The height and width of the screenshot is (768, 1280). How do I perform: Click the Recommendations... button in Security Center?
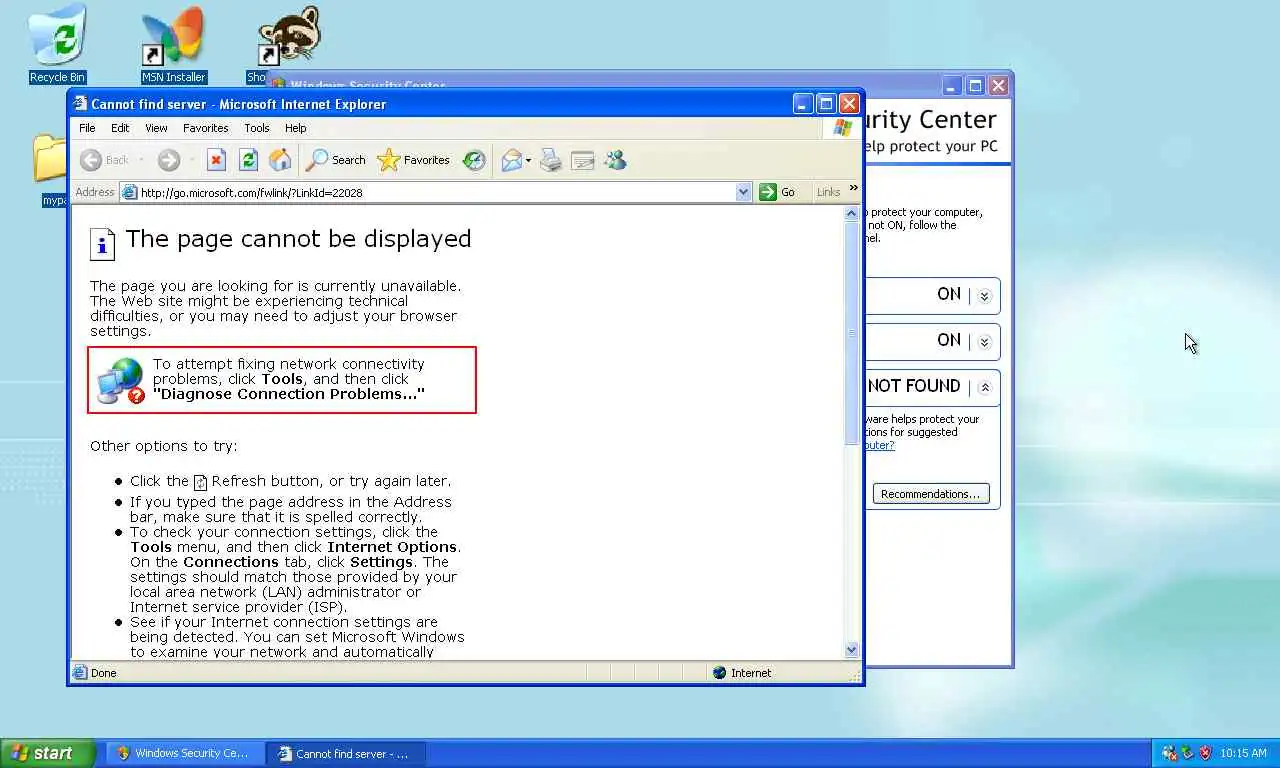[x=931, y=494]
